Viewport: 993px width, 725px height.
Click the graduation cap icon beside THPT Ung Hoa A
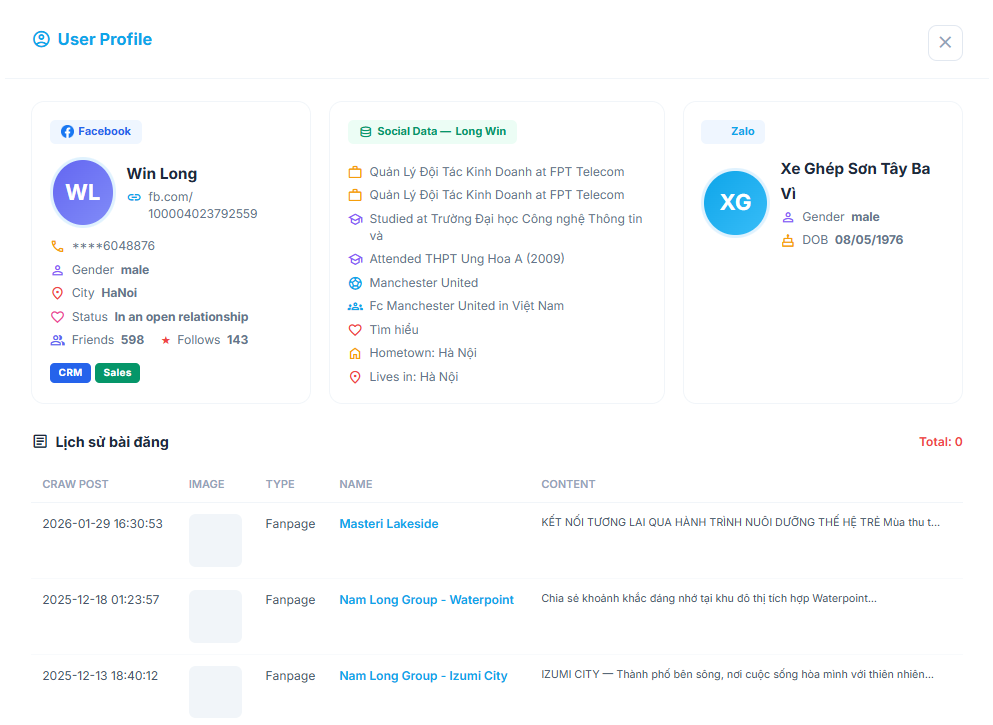tap(355, 258)
